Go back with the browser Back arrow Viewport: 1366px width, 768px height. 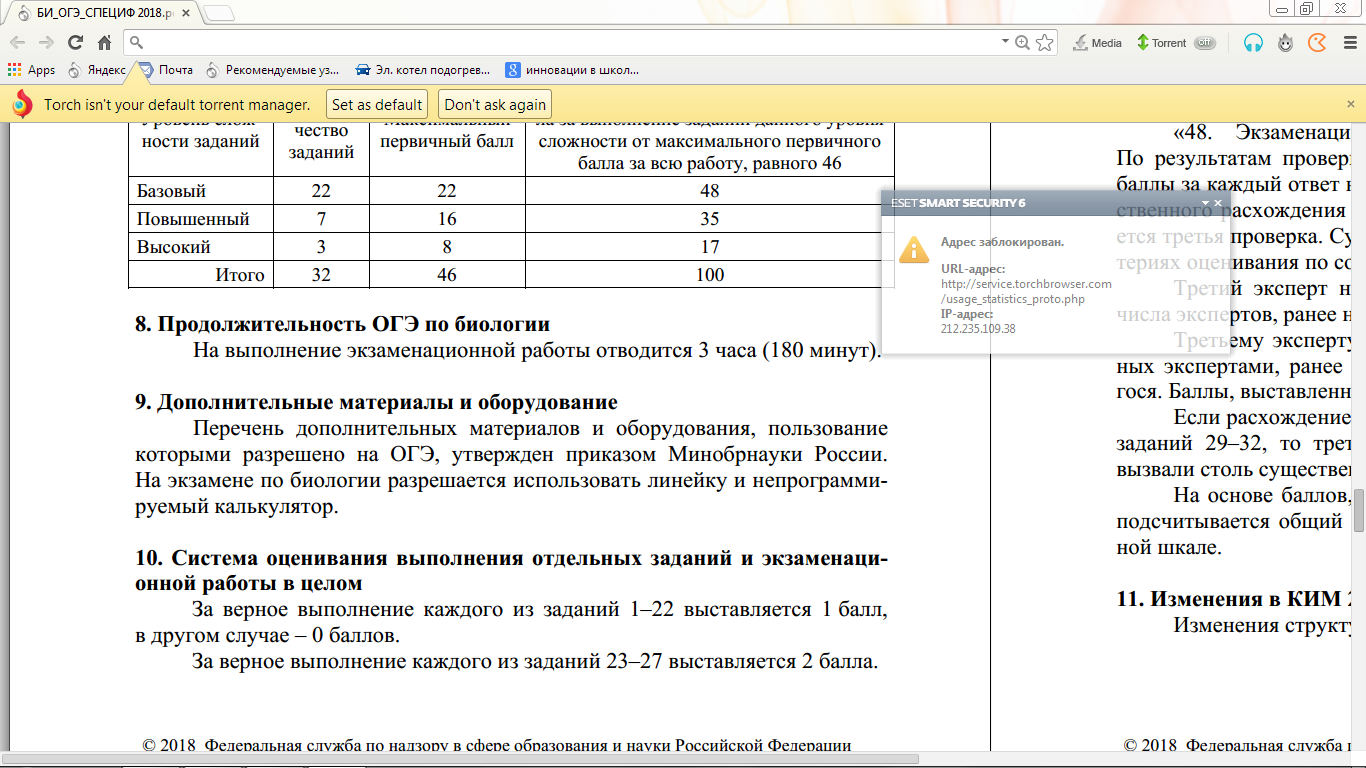(x=18, y=43)
